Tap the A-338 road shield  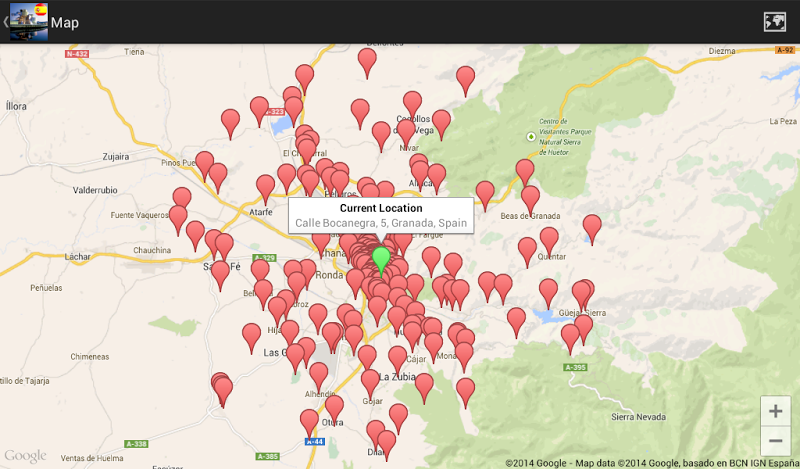pyautogui.click(x=136, y=444)
